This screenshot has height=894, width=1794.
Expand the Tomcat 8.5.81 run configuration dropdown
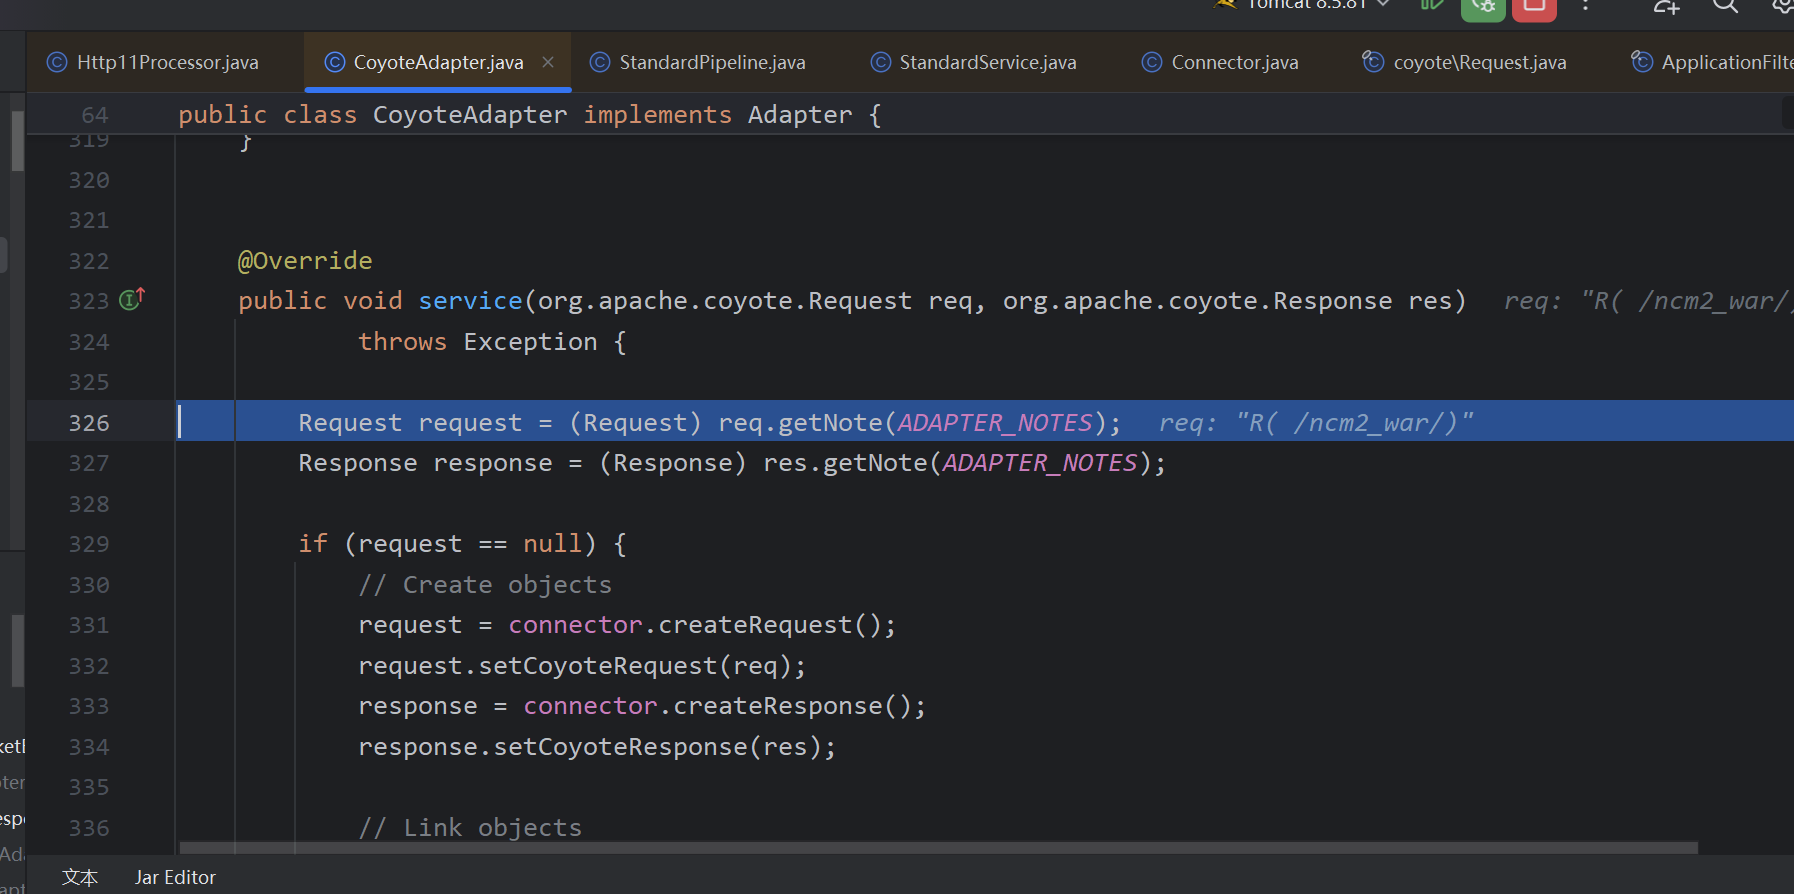click(1384, 5)
